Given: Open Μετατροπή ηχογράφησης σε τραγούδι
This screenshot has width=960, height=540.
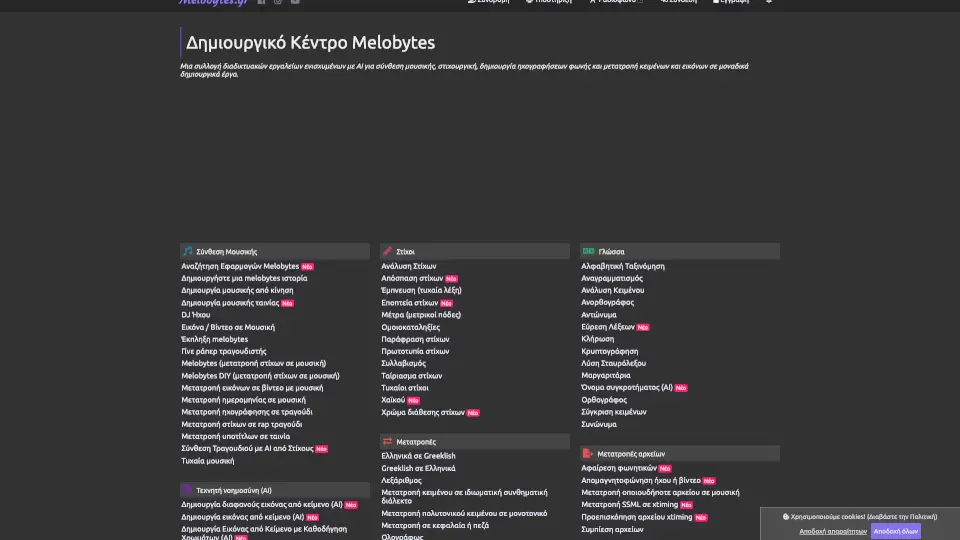Looking at the screenshot, I should click(x=247, y=412).
